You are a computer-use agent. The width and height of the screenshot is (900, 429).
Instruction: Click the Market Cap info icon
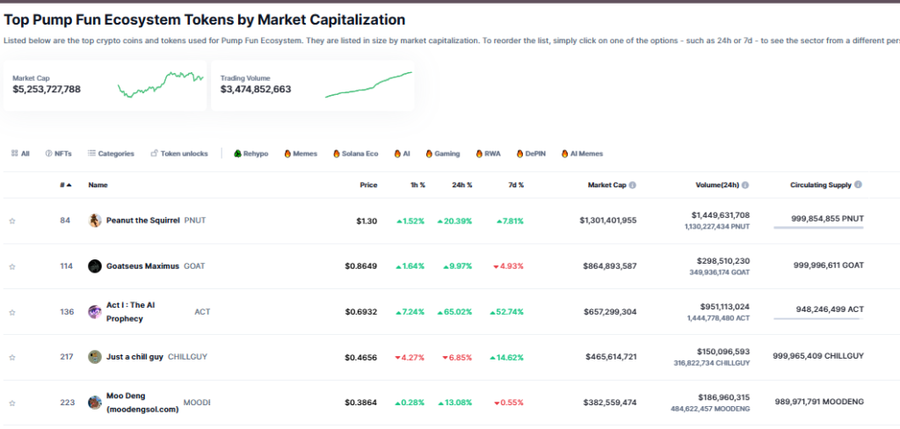coord(632,185)
